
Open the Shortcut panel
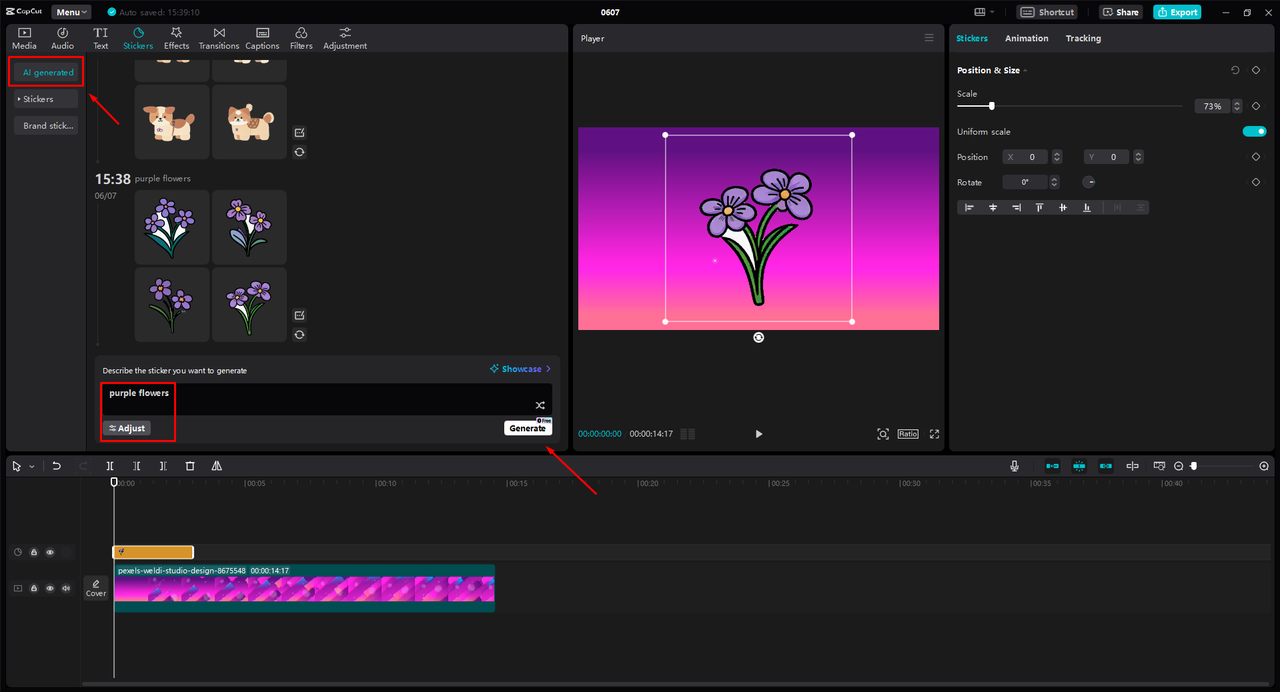point(1048,12)
